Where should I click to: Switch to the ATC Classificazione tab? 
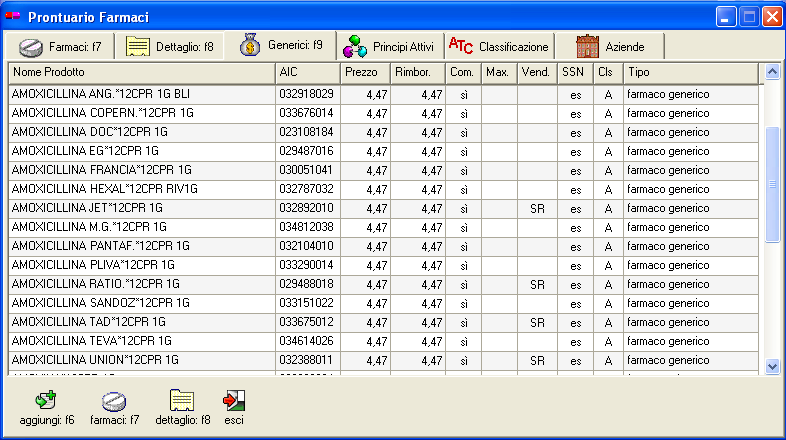coord(499,46)
